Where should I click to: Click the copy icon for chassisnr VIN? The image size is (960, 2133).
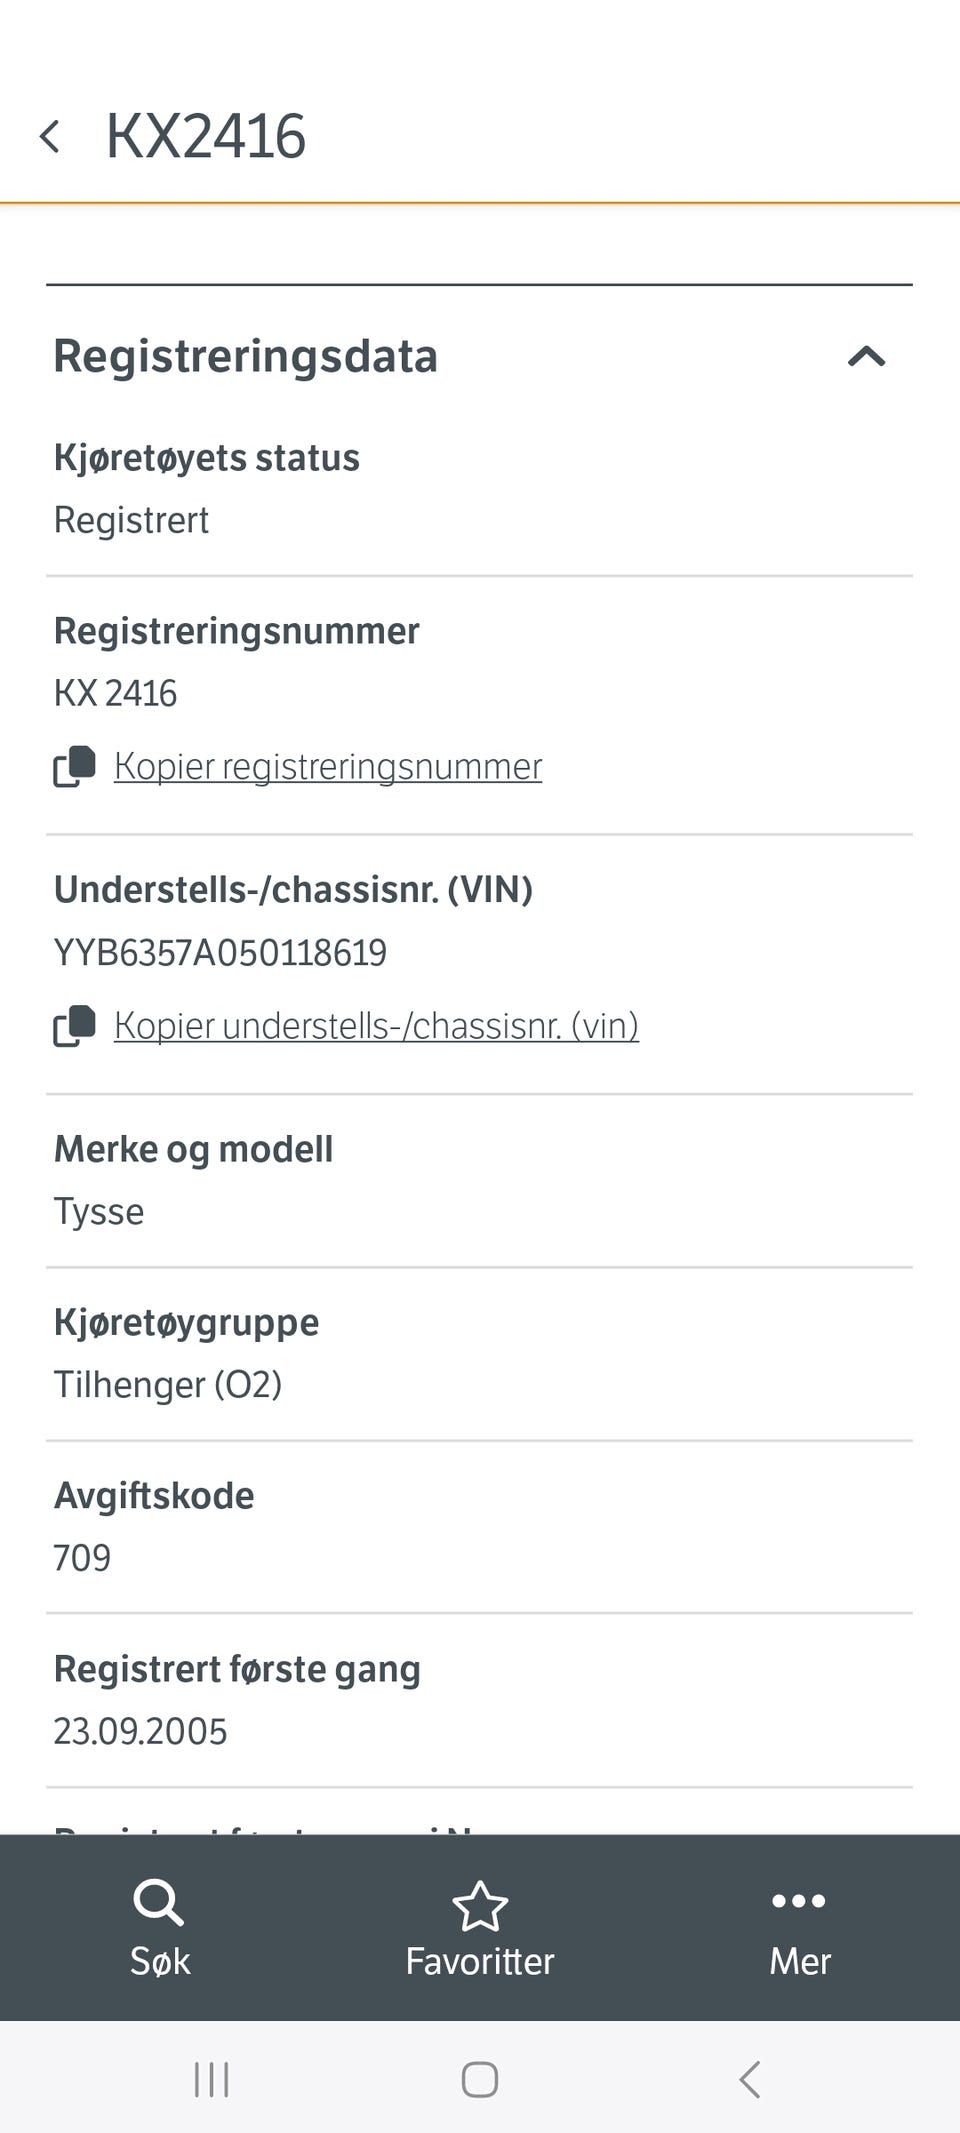(74, 1026)
